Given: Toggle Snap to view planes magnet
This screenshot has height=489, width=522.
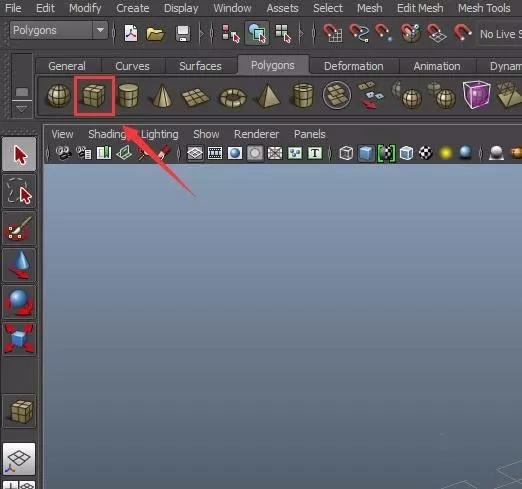Looking at the screenshot, I should click(x=436, y=33).
